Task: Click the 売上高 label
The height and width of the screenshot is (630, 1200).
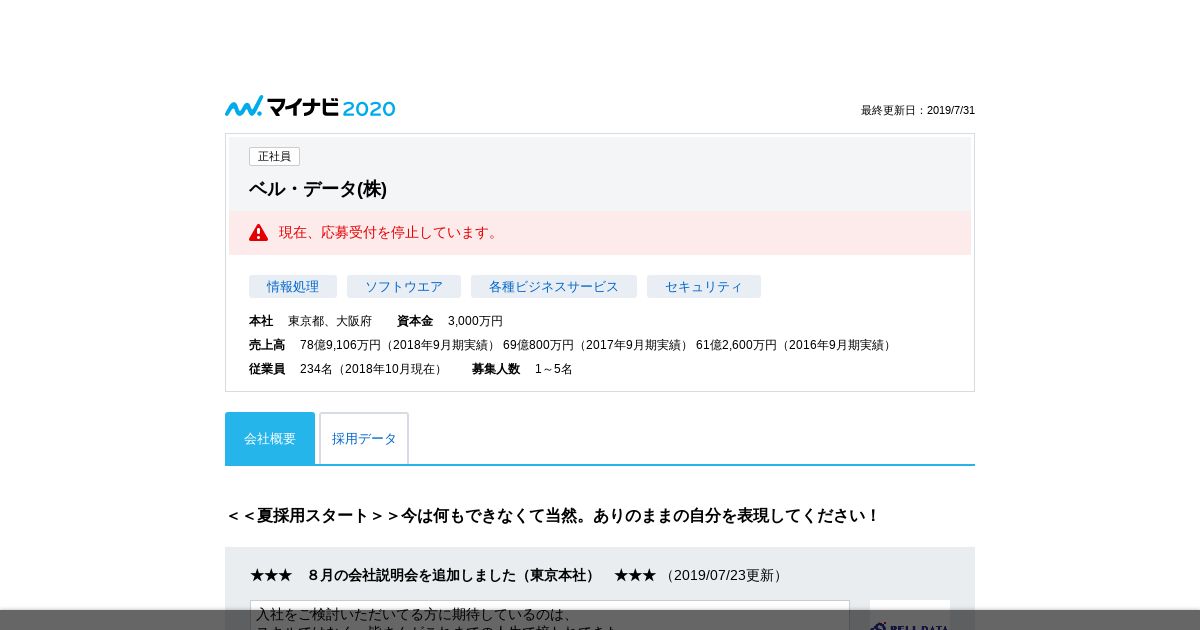Action: 267,345
